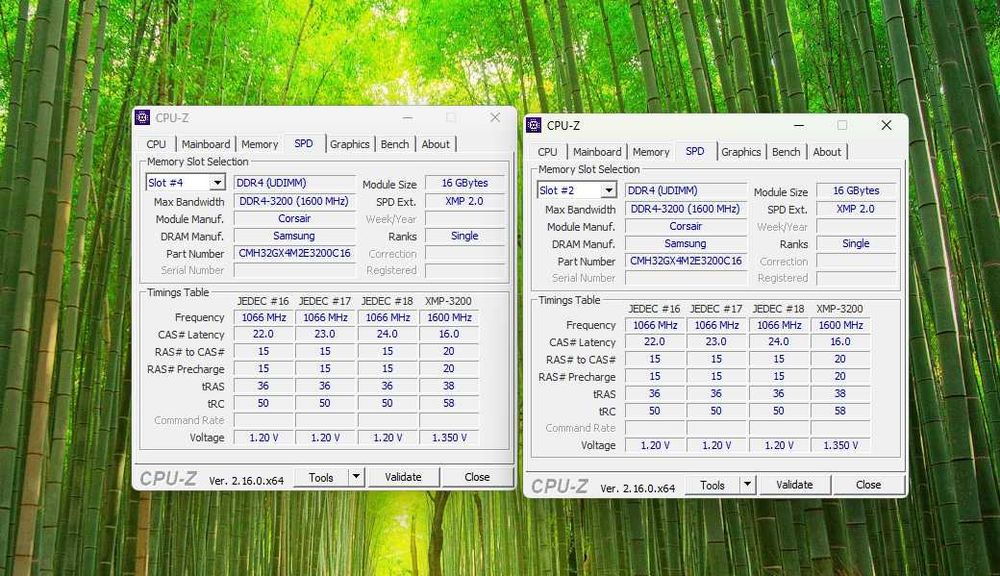Image resolution: width=1000 pixels, height=576 pixels.
Task: Click DDR4 (UDIMM) field in left window
Action: pos(295,182)
